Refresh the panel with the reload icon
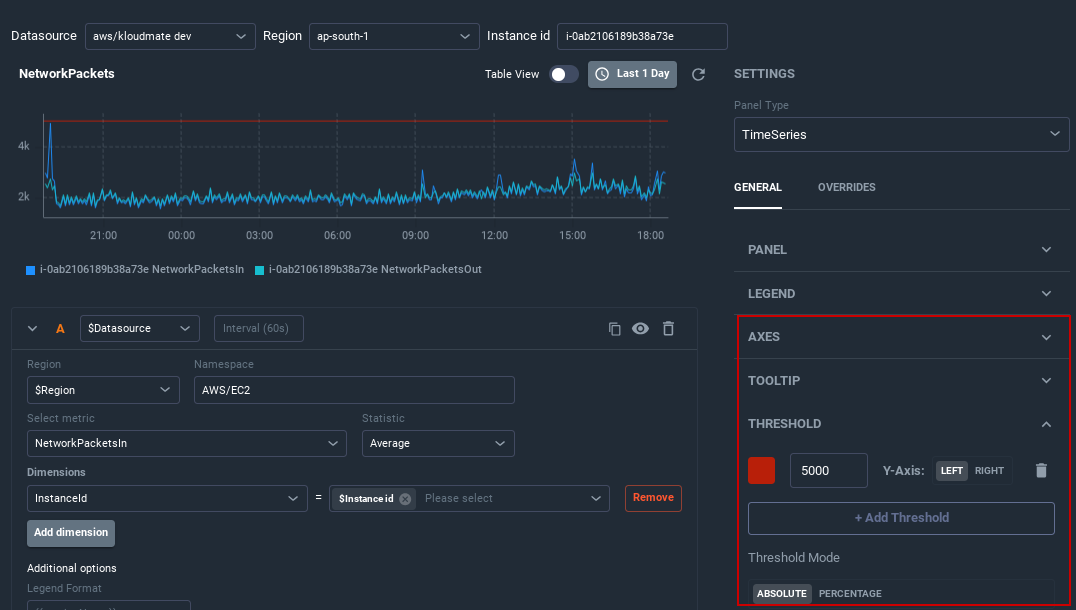 [698, 73]
